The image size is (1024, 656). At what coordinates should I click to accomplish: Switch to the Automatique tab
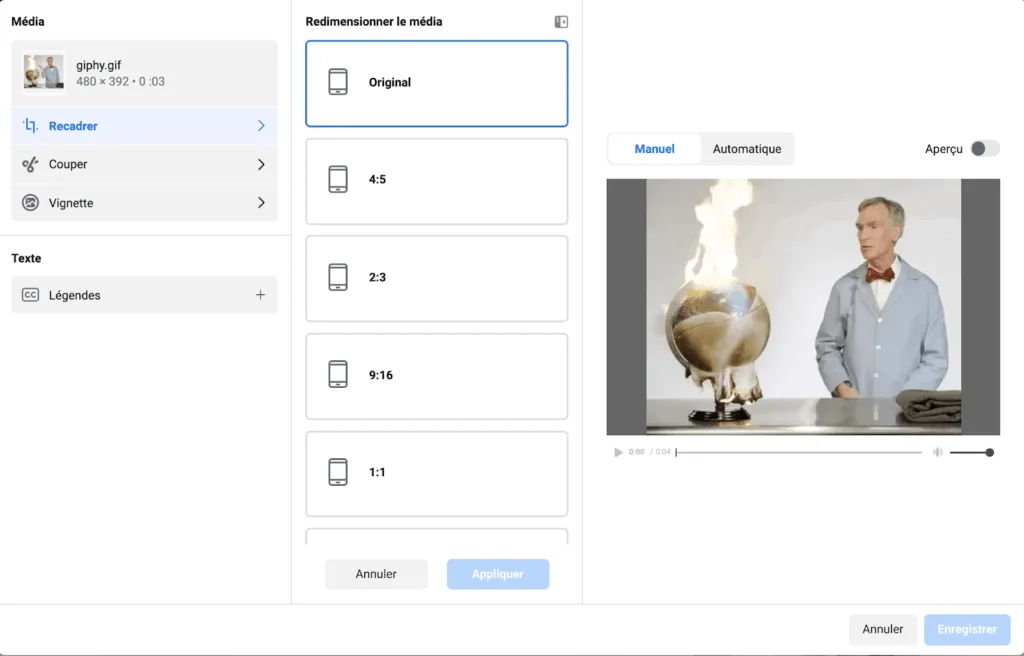tap(746, 149)
